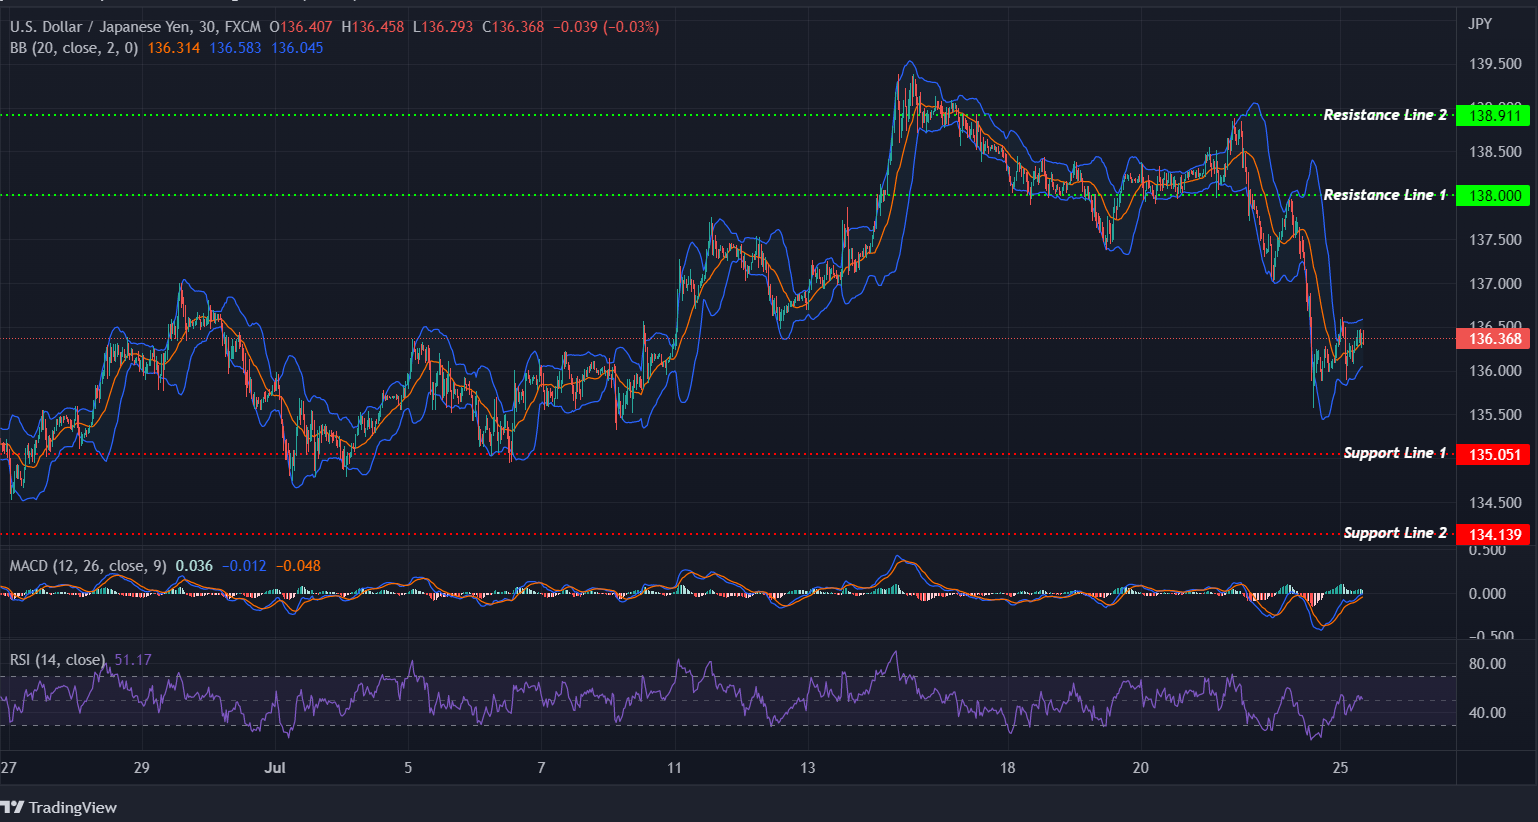This screenshot has width=1538, height=822.
Task: Select the Resistance Line 2 price label
Action: [x=1495, y=114]
